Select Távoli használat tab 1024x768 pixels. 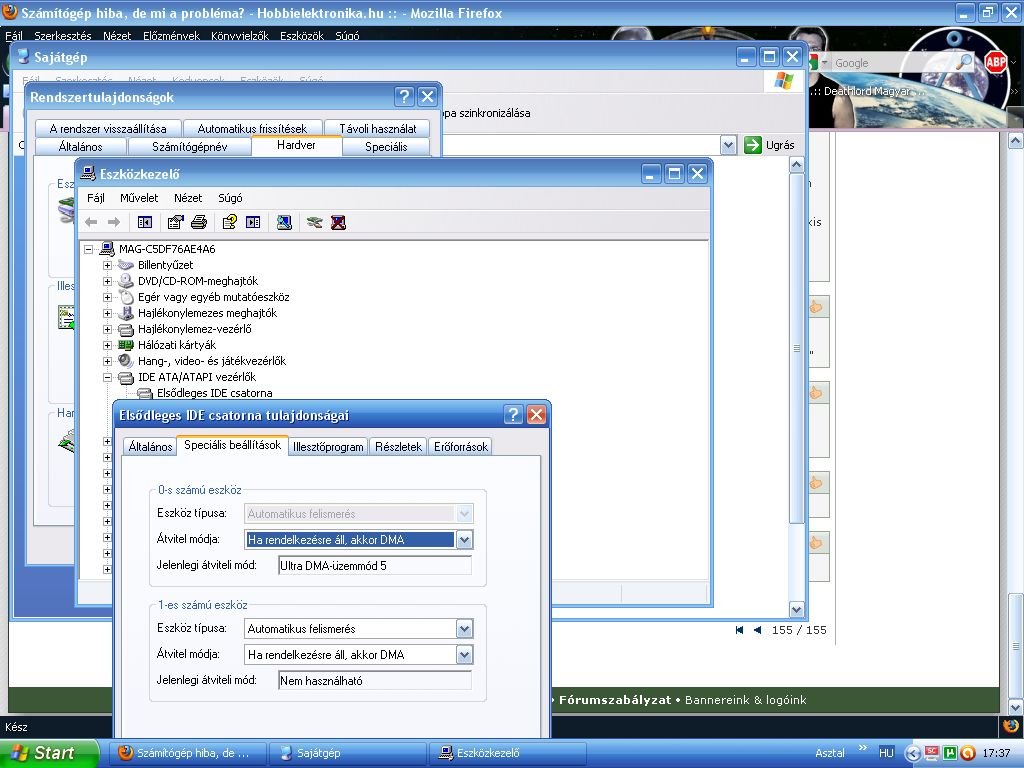click(377, 129)
